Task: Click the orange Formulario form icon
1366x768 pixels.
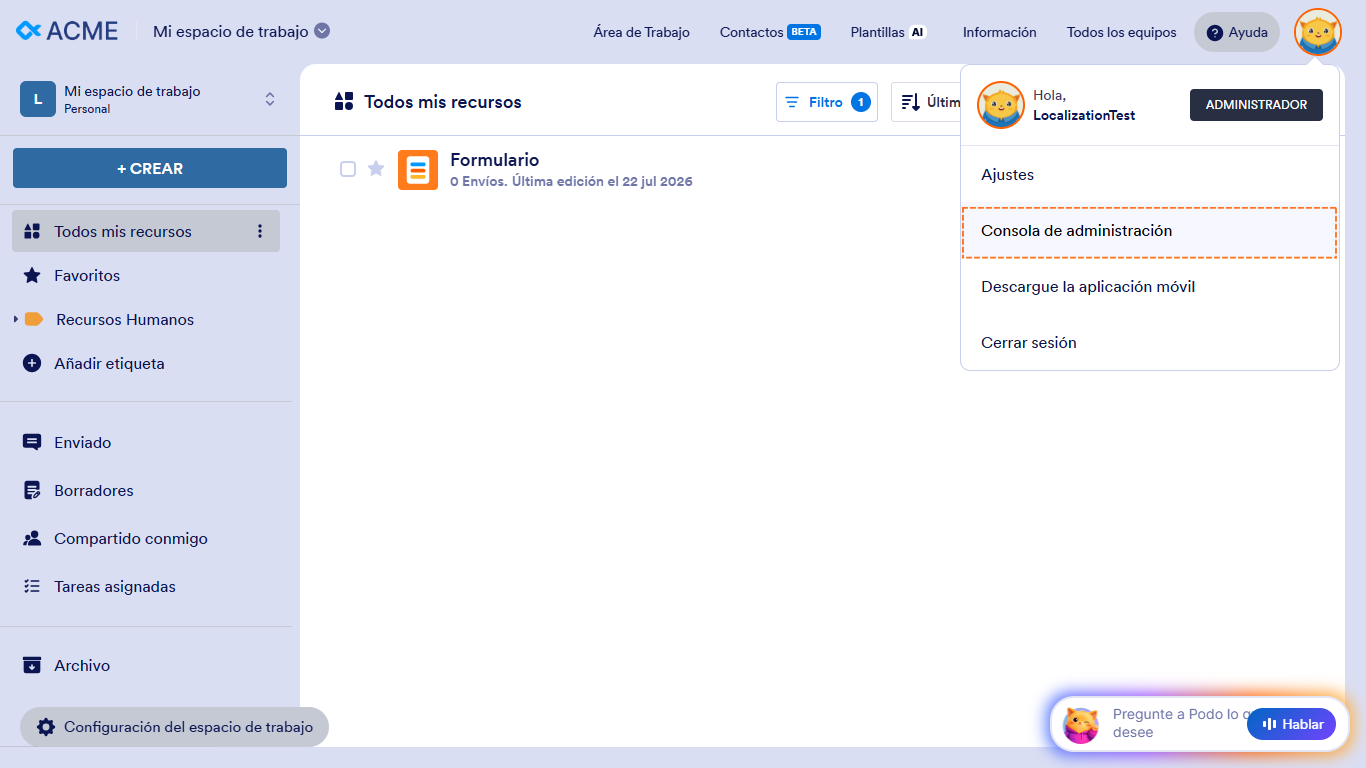Action: click(x=418, y=170)
